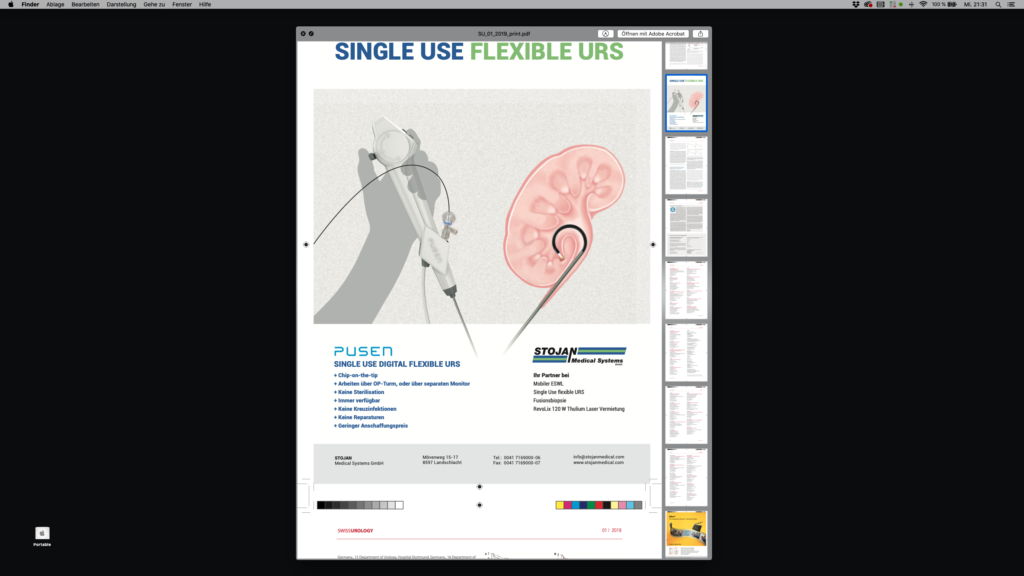Click the "+ Chip-on-the-tip" bullet text

tap(356, 376)
